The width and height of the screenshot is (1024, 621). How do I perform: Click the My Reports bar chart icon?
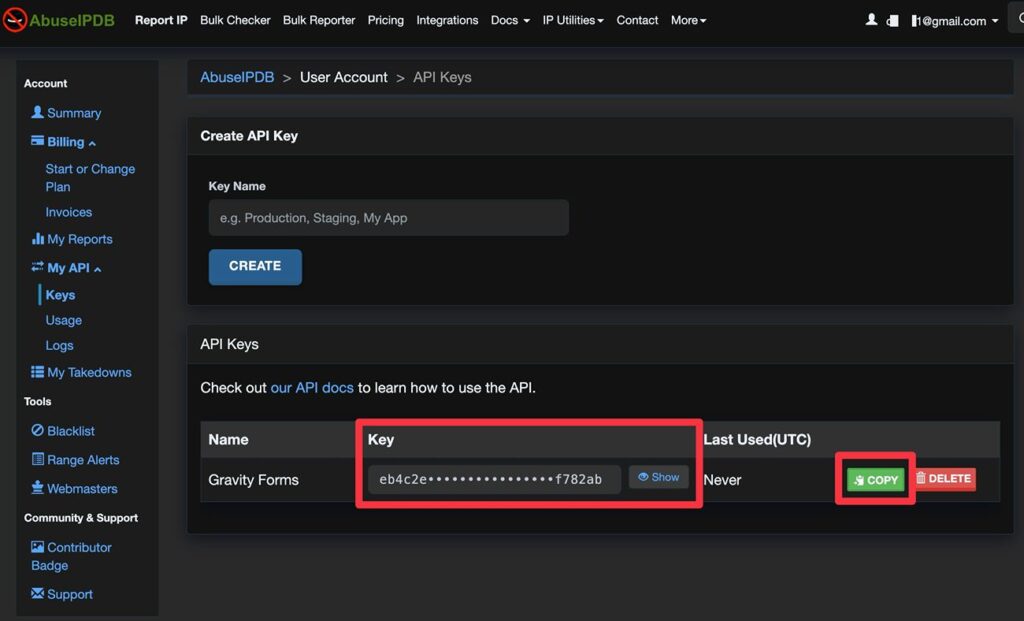tap(38, 238)
